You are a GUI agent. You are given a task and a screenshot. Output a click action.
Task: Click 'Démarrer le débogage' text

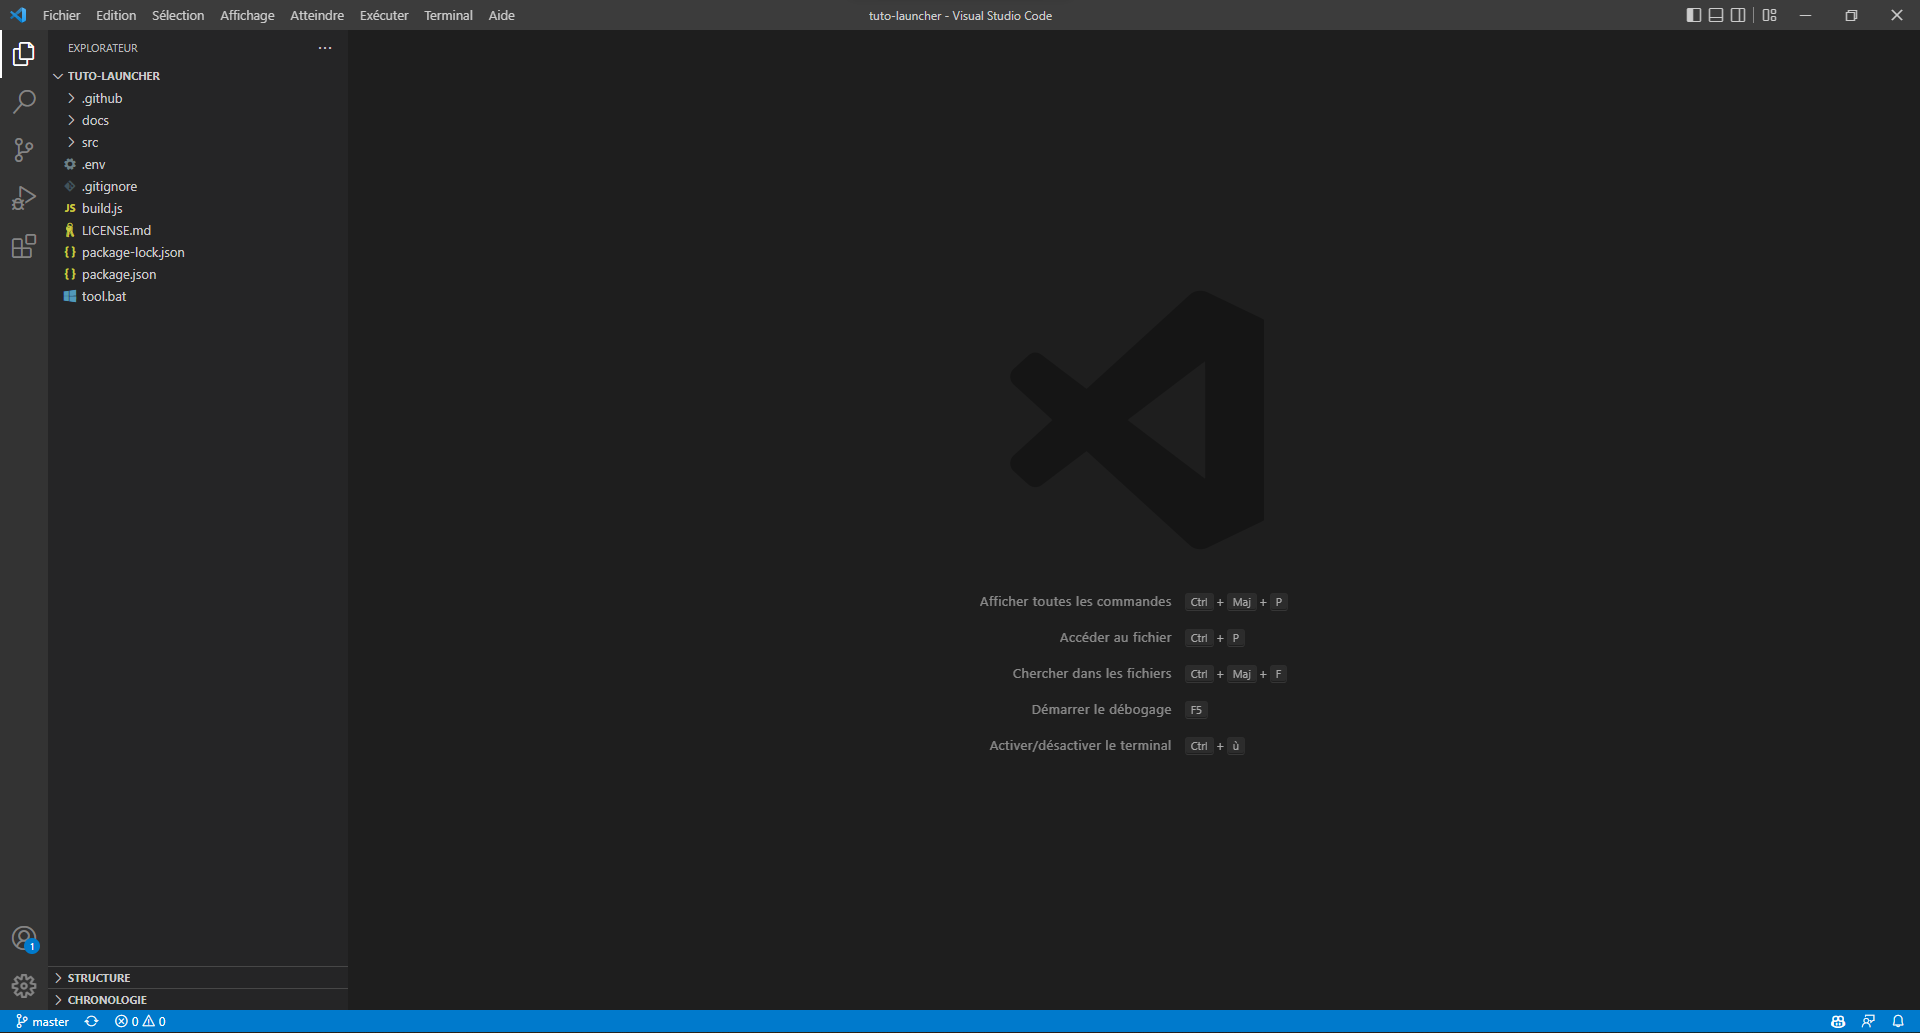pos(1101,709)
